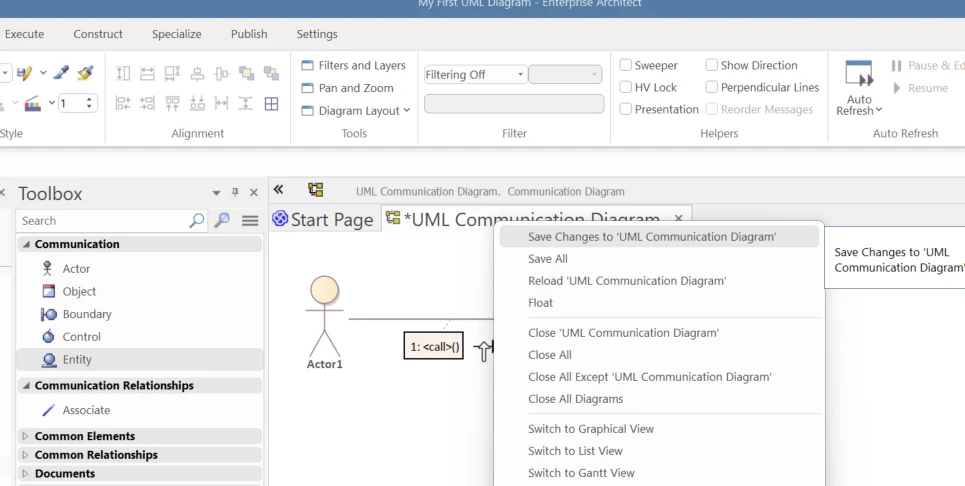Screen dimensions: 965x486
Task: Enable the HV Lock checkbox
Action: pos(626,87)
